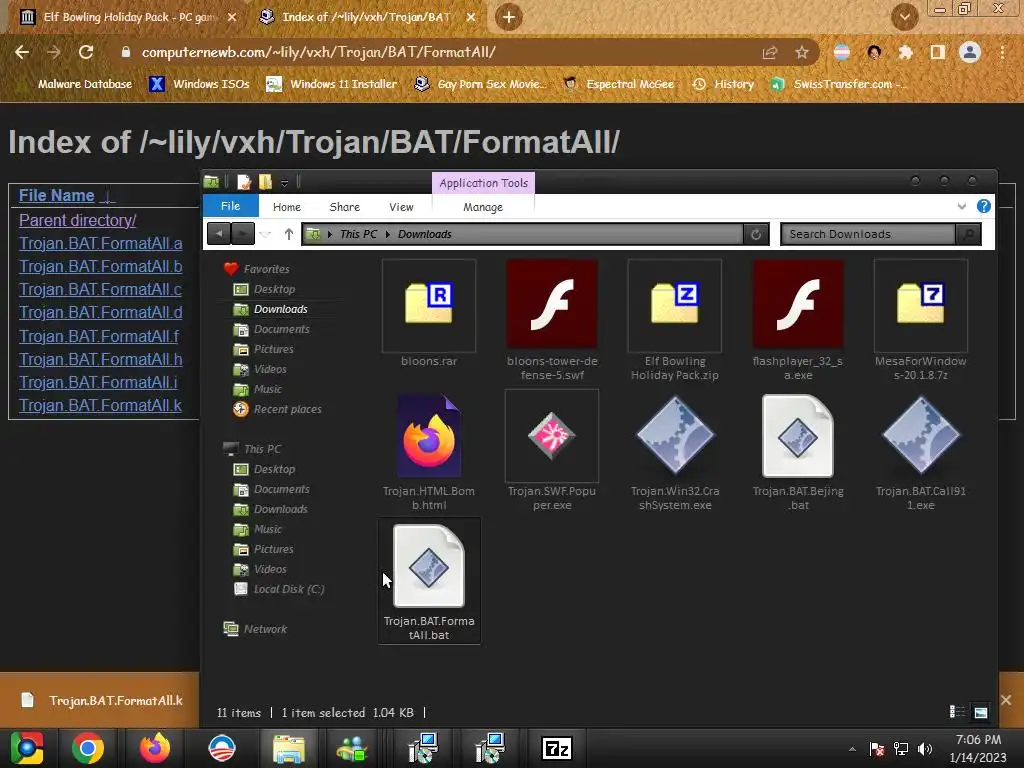
Task: Select Trojan.BAT.Call911.exe file
Action: (920, 451)
